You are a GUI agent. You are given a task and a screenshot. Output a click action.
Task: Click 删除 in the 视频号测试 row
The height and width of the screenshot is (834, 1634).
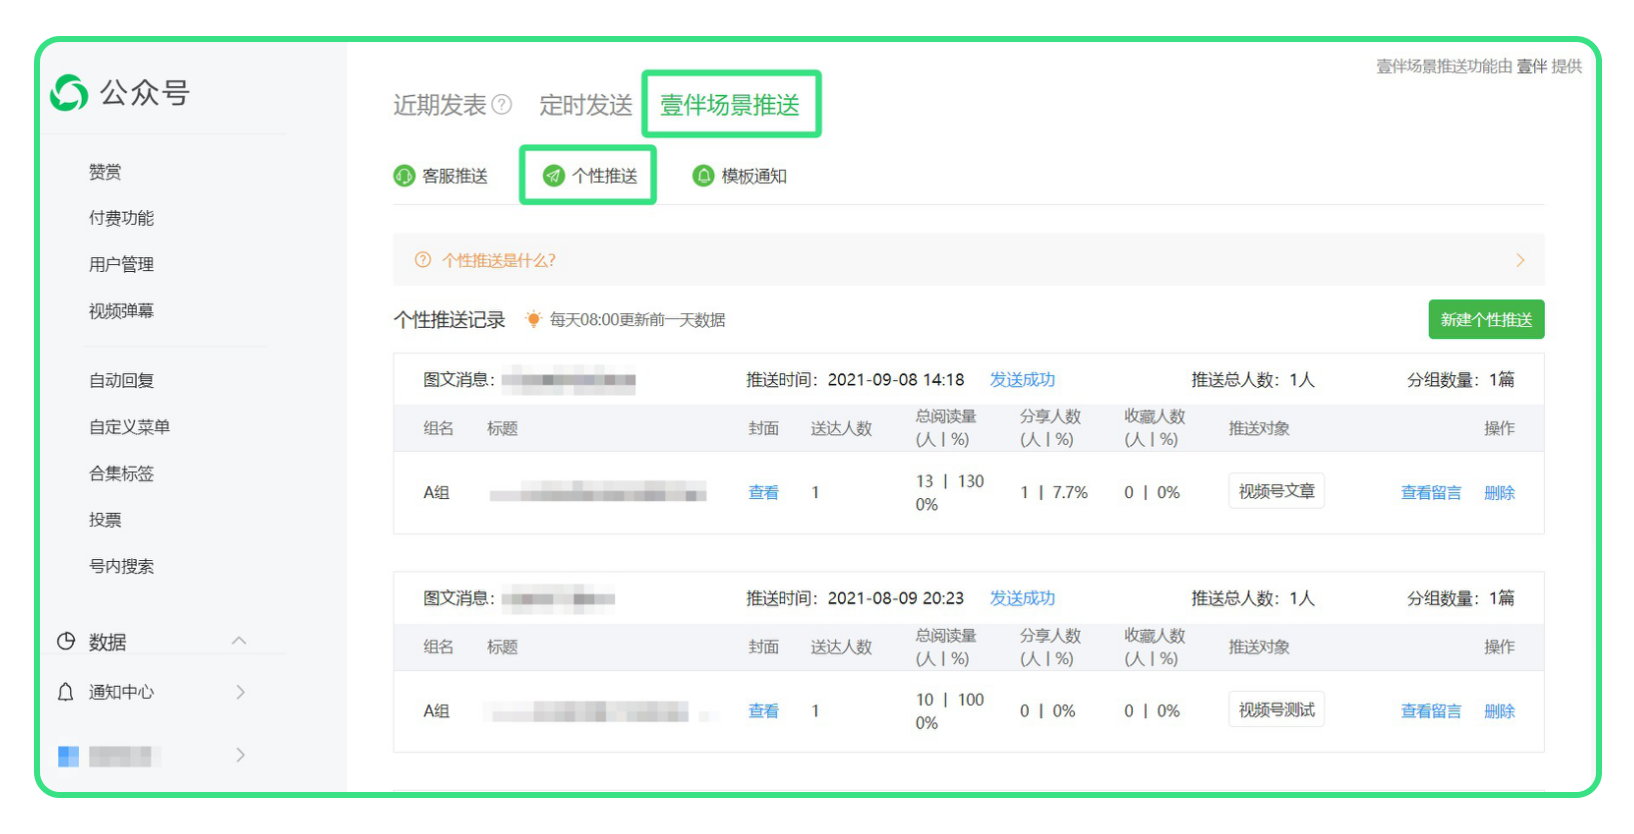click(1499, 711)
